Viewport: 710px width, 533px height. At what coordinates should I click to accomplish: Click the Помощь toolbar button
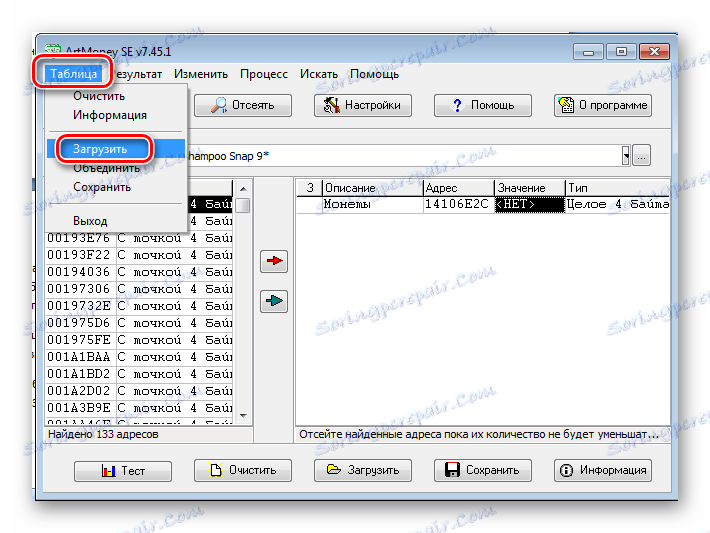point(483,105)
